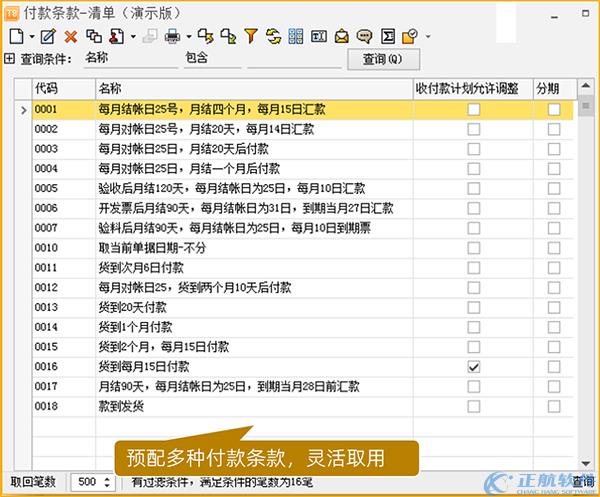This screenshot has width=600, height=497.
Task: Select row 款到发货
Action: click(302, 406)
